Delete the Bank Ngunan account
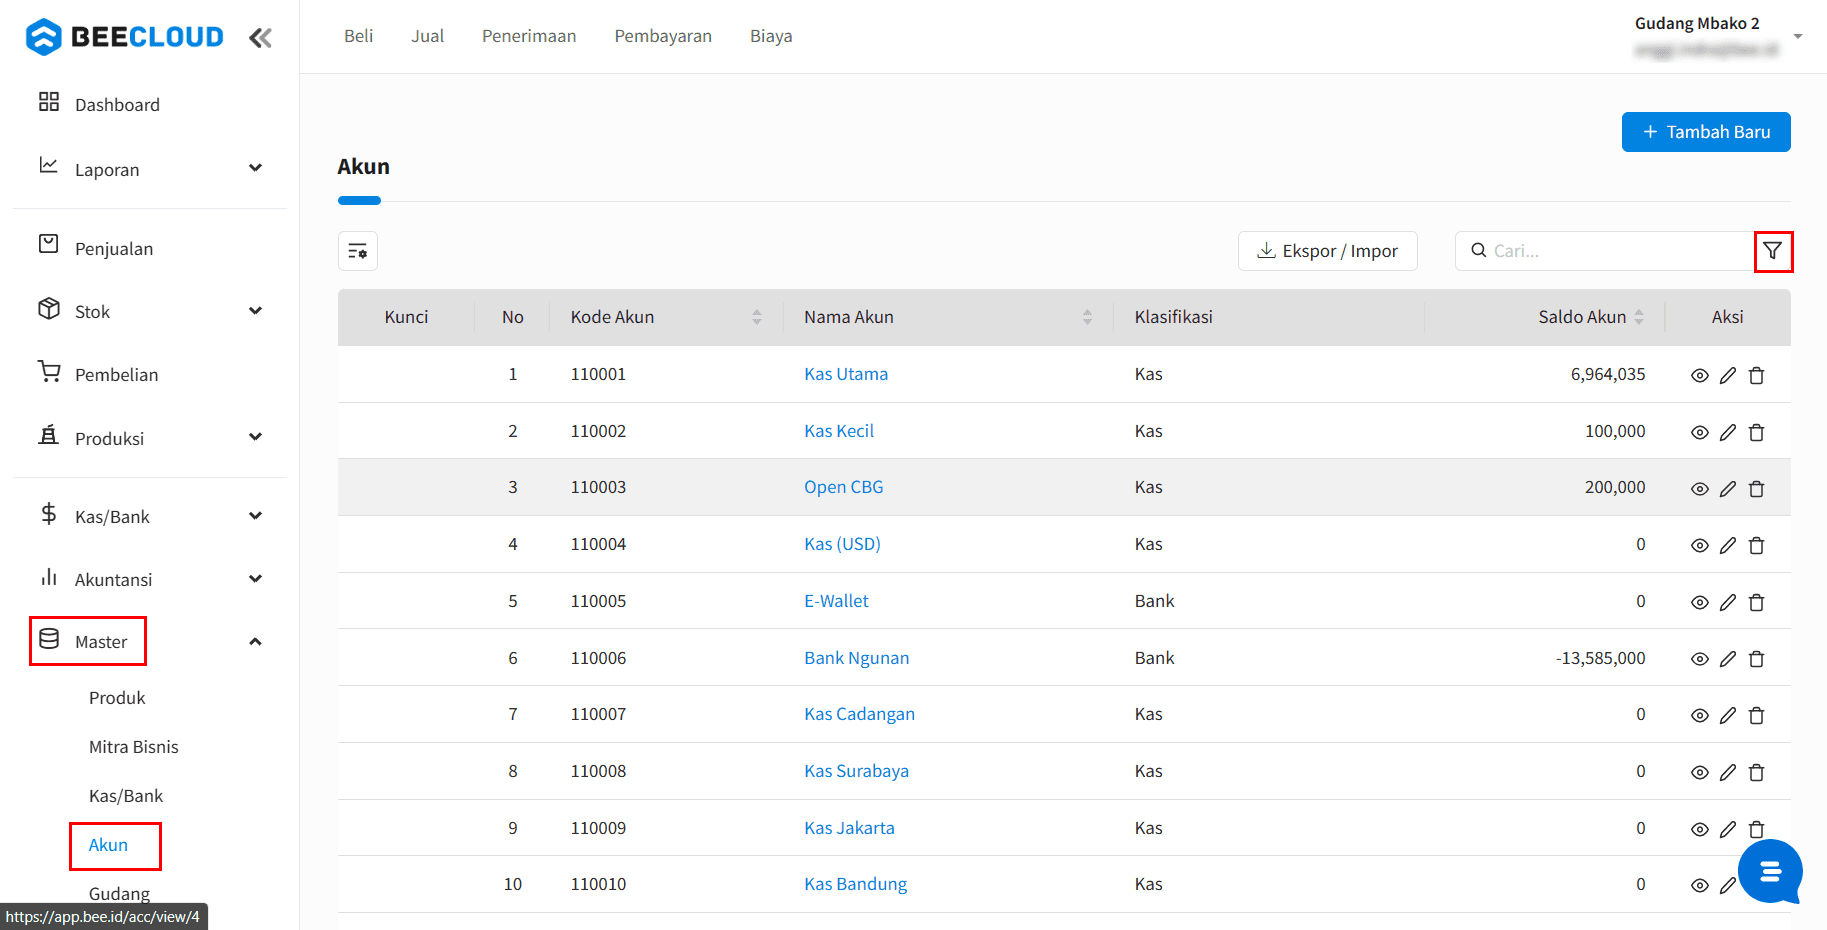The width and height of the screenshot is (1827, 930). (1757, 659)
